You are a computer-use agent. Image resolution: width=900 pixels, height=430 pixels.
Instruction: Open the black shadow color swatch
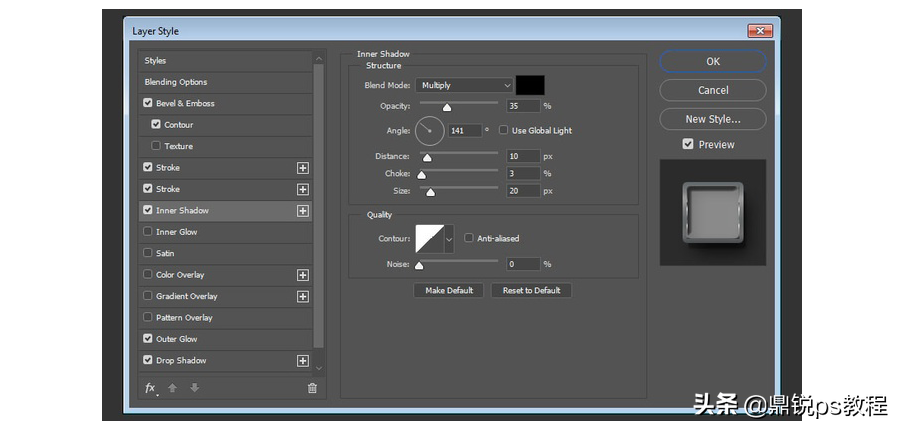point(530,85)
